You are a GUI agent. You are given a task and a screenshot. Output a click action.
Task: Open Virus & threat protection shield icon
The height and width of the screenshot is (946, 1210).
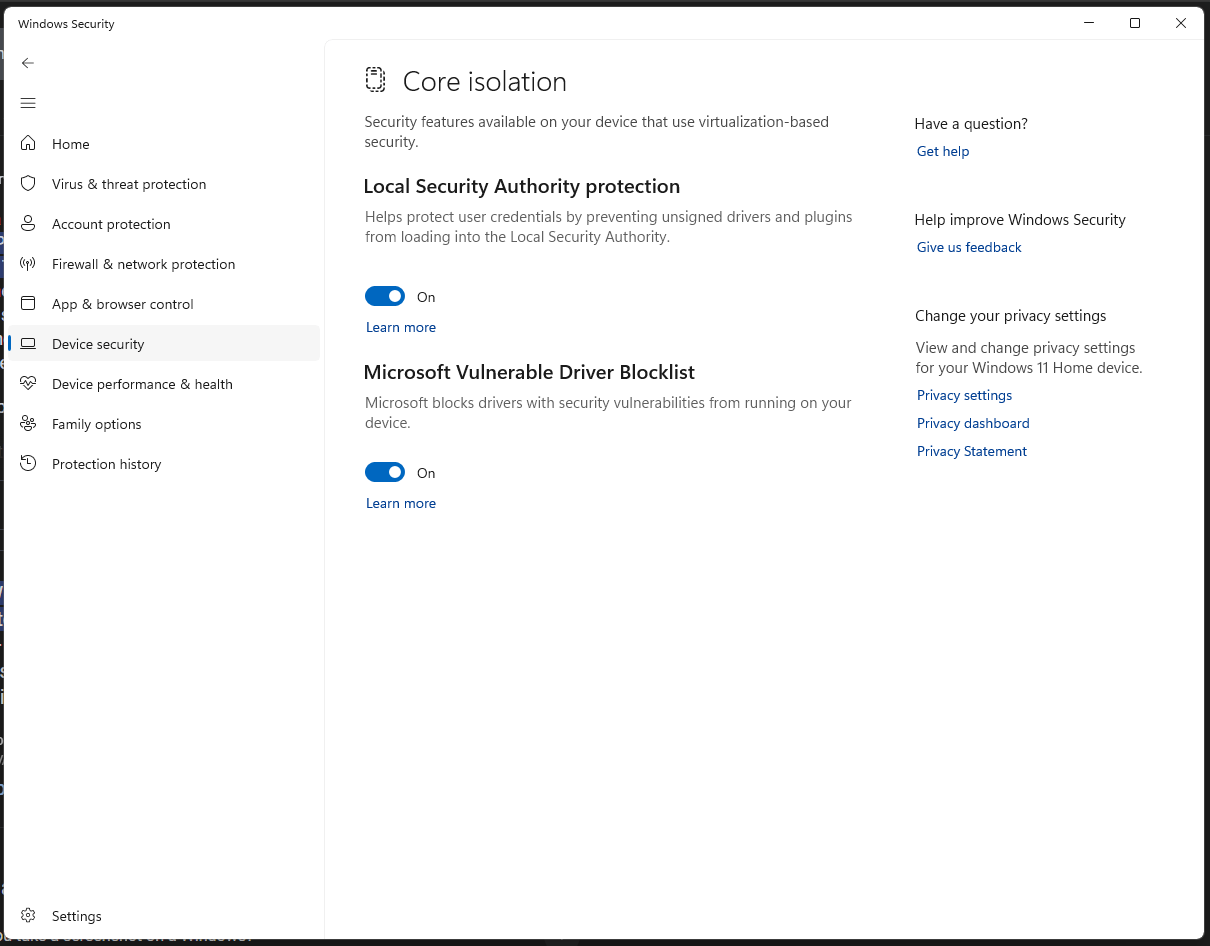(x=29, y=183)
